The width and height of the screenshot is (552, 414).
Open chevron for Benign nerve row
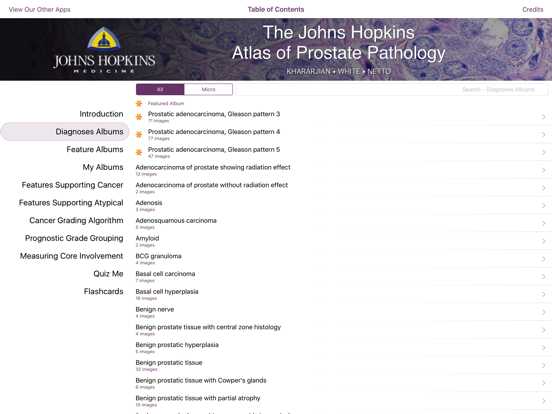pyautogui.click(x=544, y=312)
